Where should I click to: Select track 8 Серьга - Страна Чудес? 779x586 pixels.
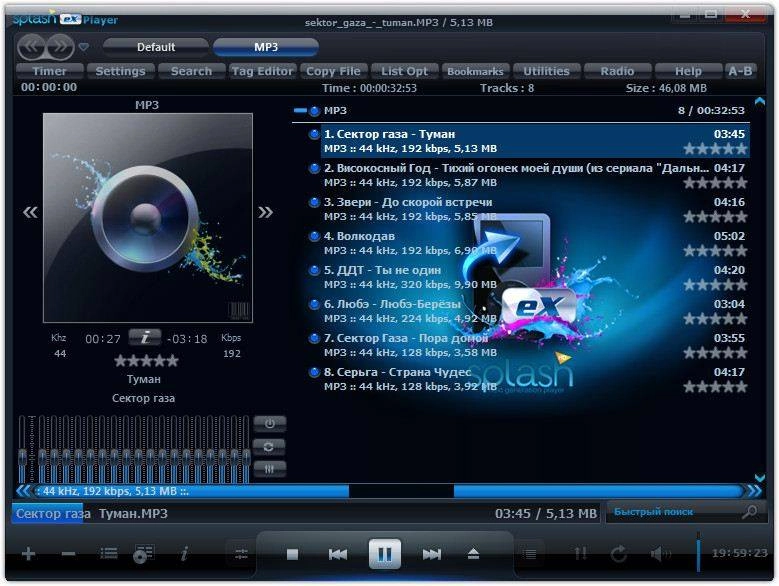pyautogui.click(x=535, y=379)
